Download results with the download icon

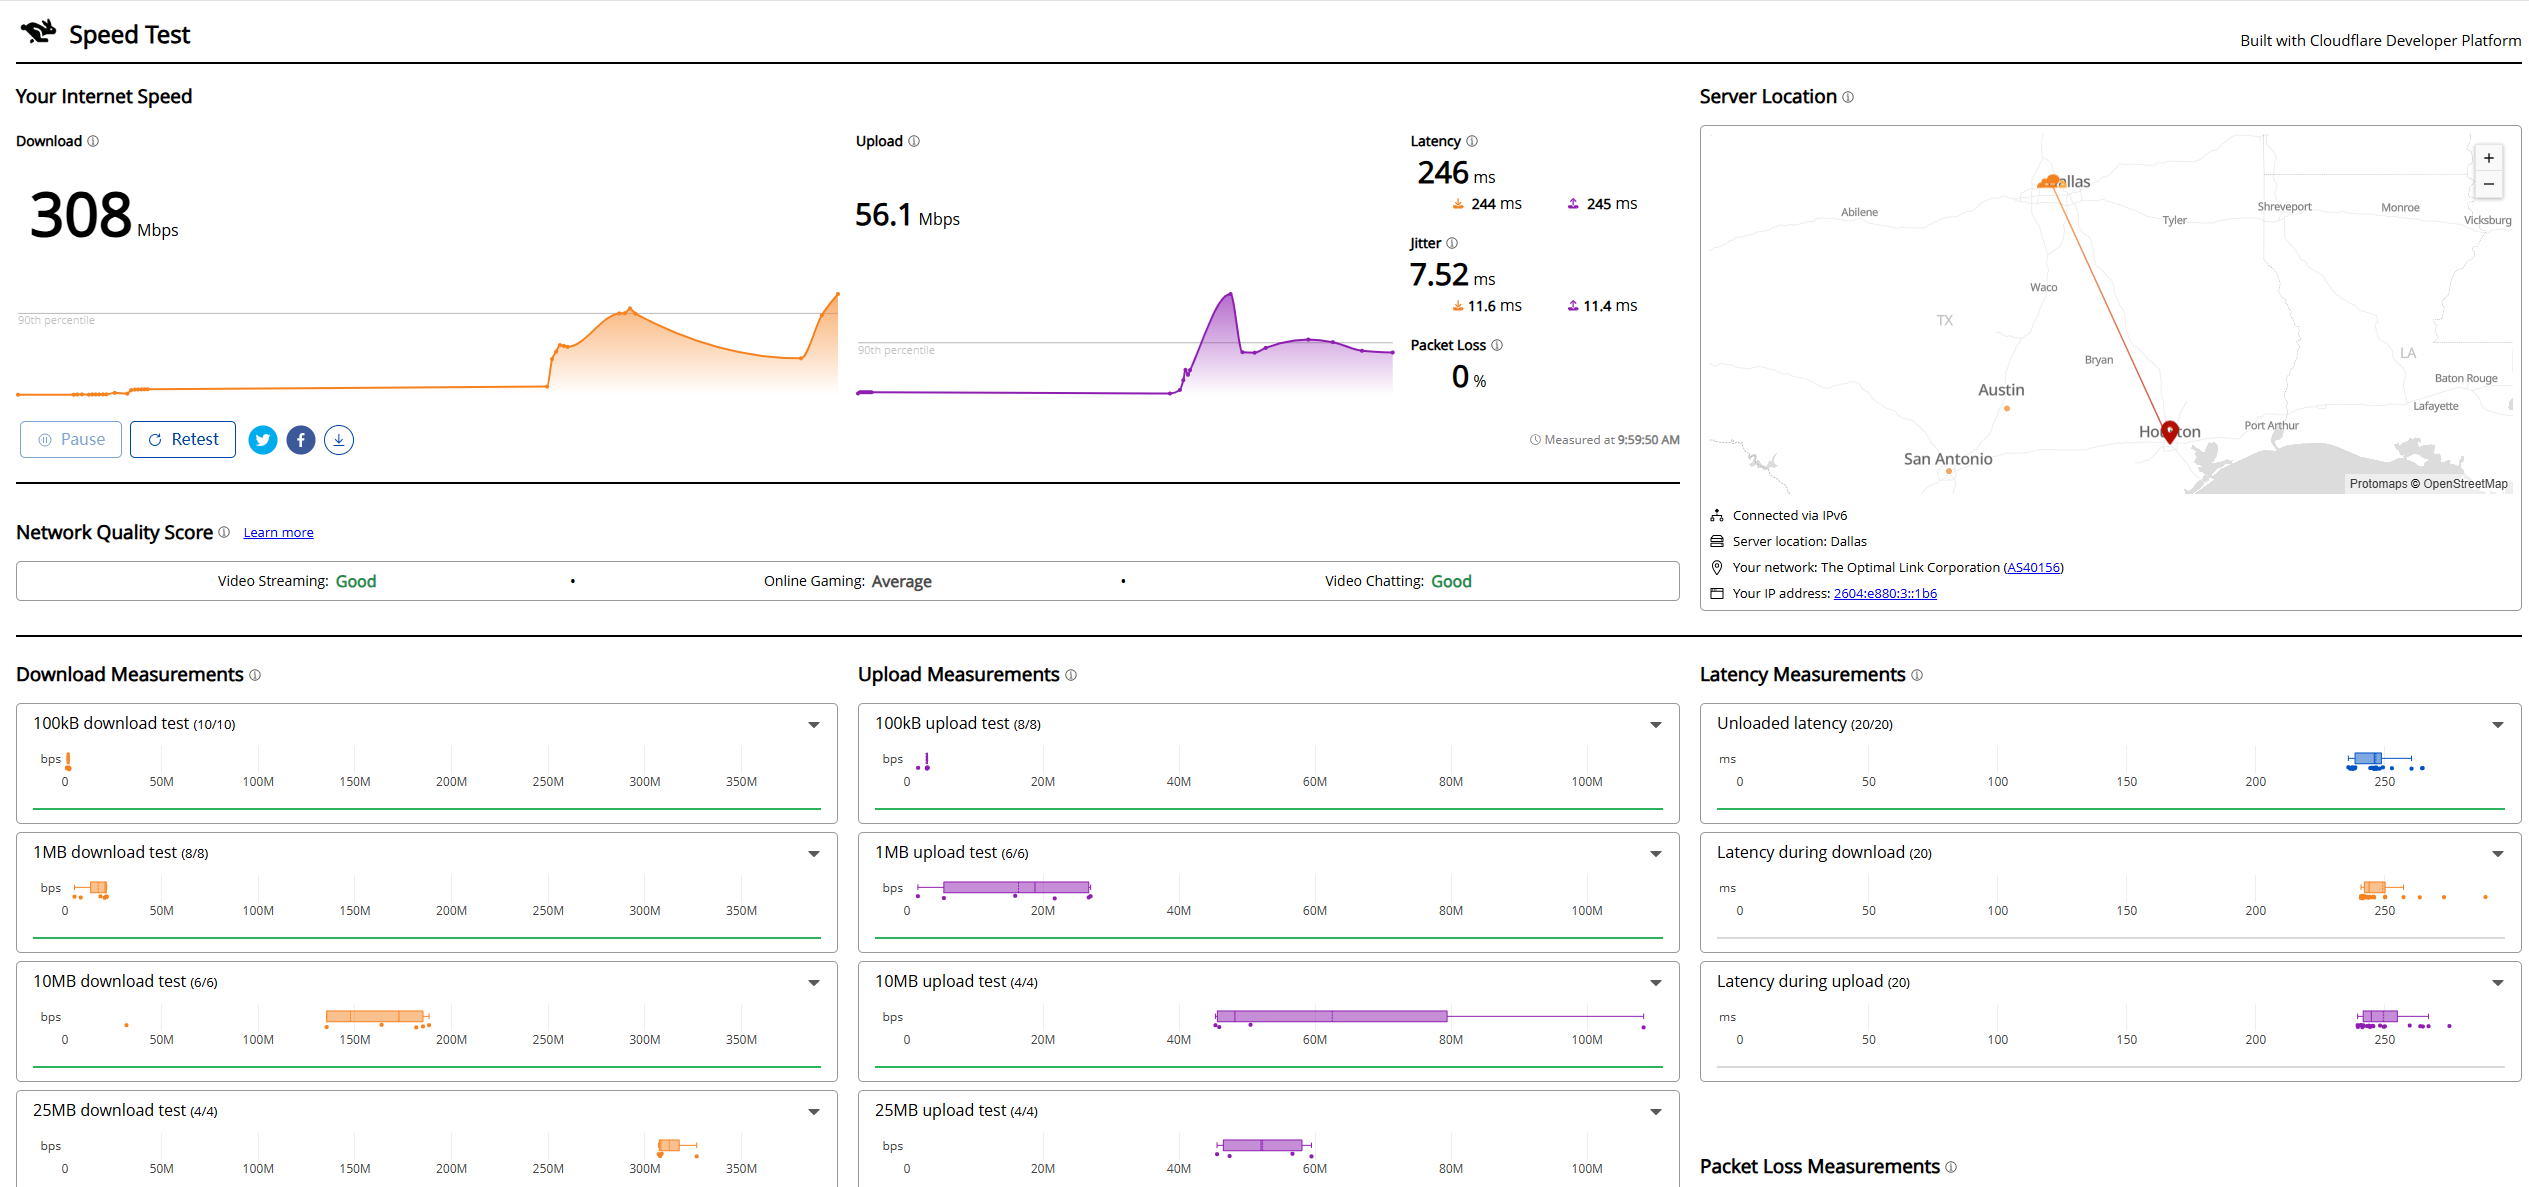click(339, 440)
